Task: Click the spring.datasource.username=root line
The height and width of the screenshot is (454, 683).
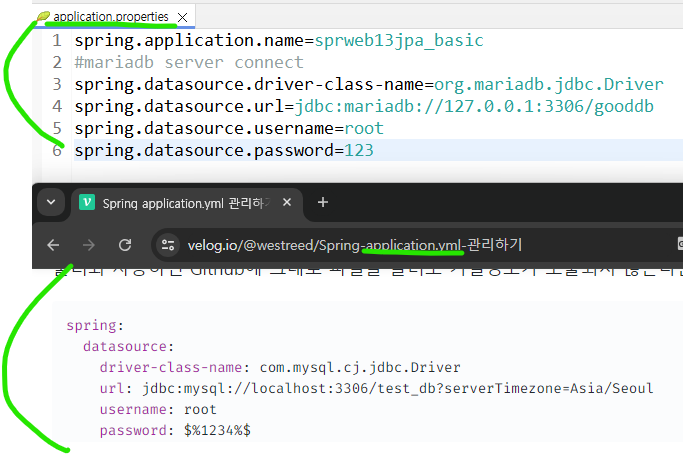Action: 229,129
